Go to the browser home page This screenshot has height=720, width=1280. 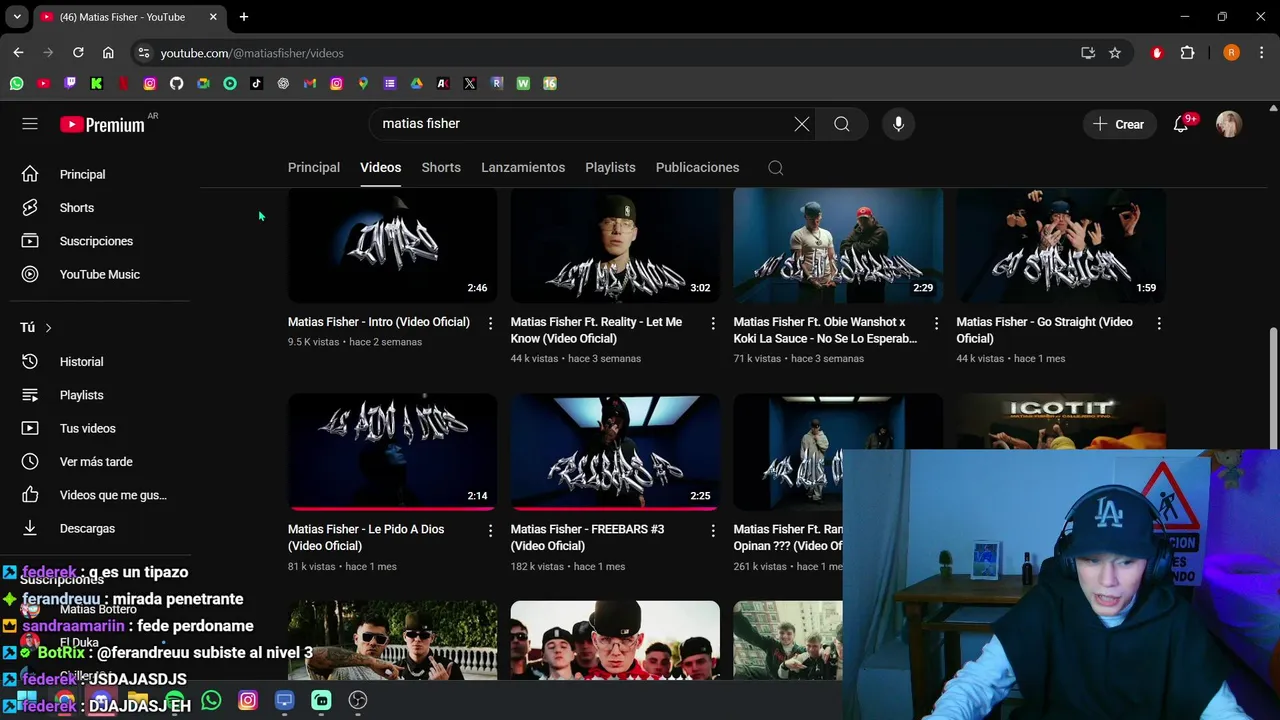coord(108,53)
